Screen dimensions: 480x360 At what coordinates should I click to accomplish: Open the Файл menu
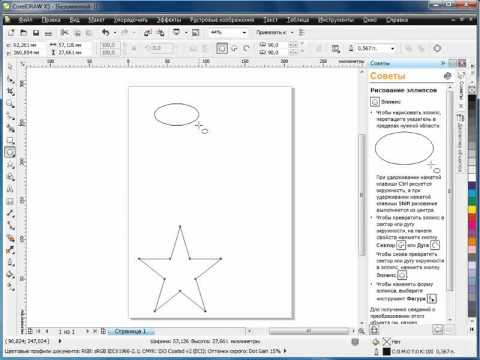tap(26, 20)
